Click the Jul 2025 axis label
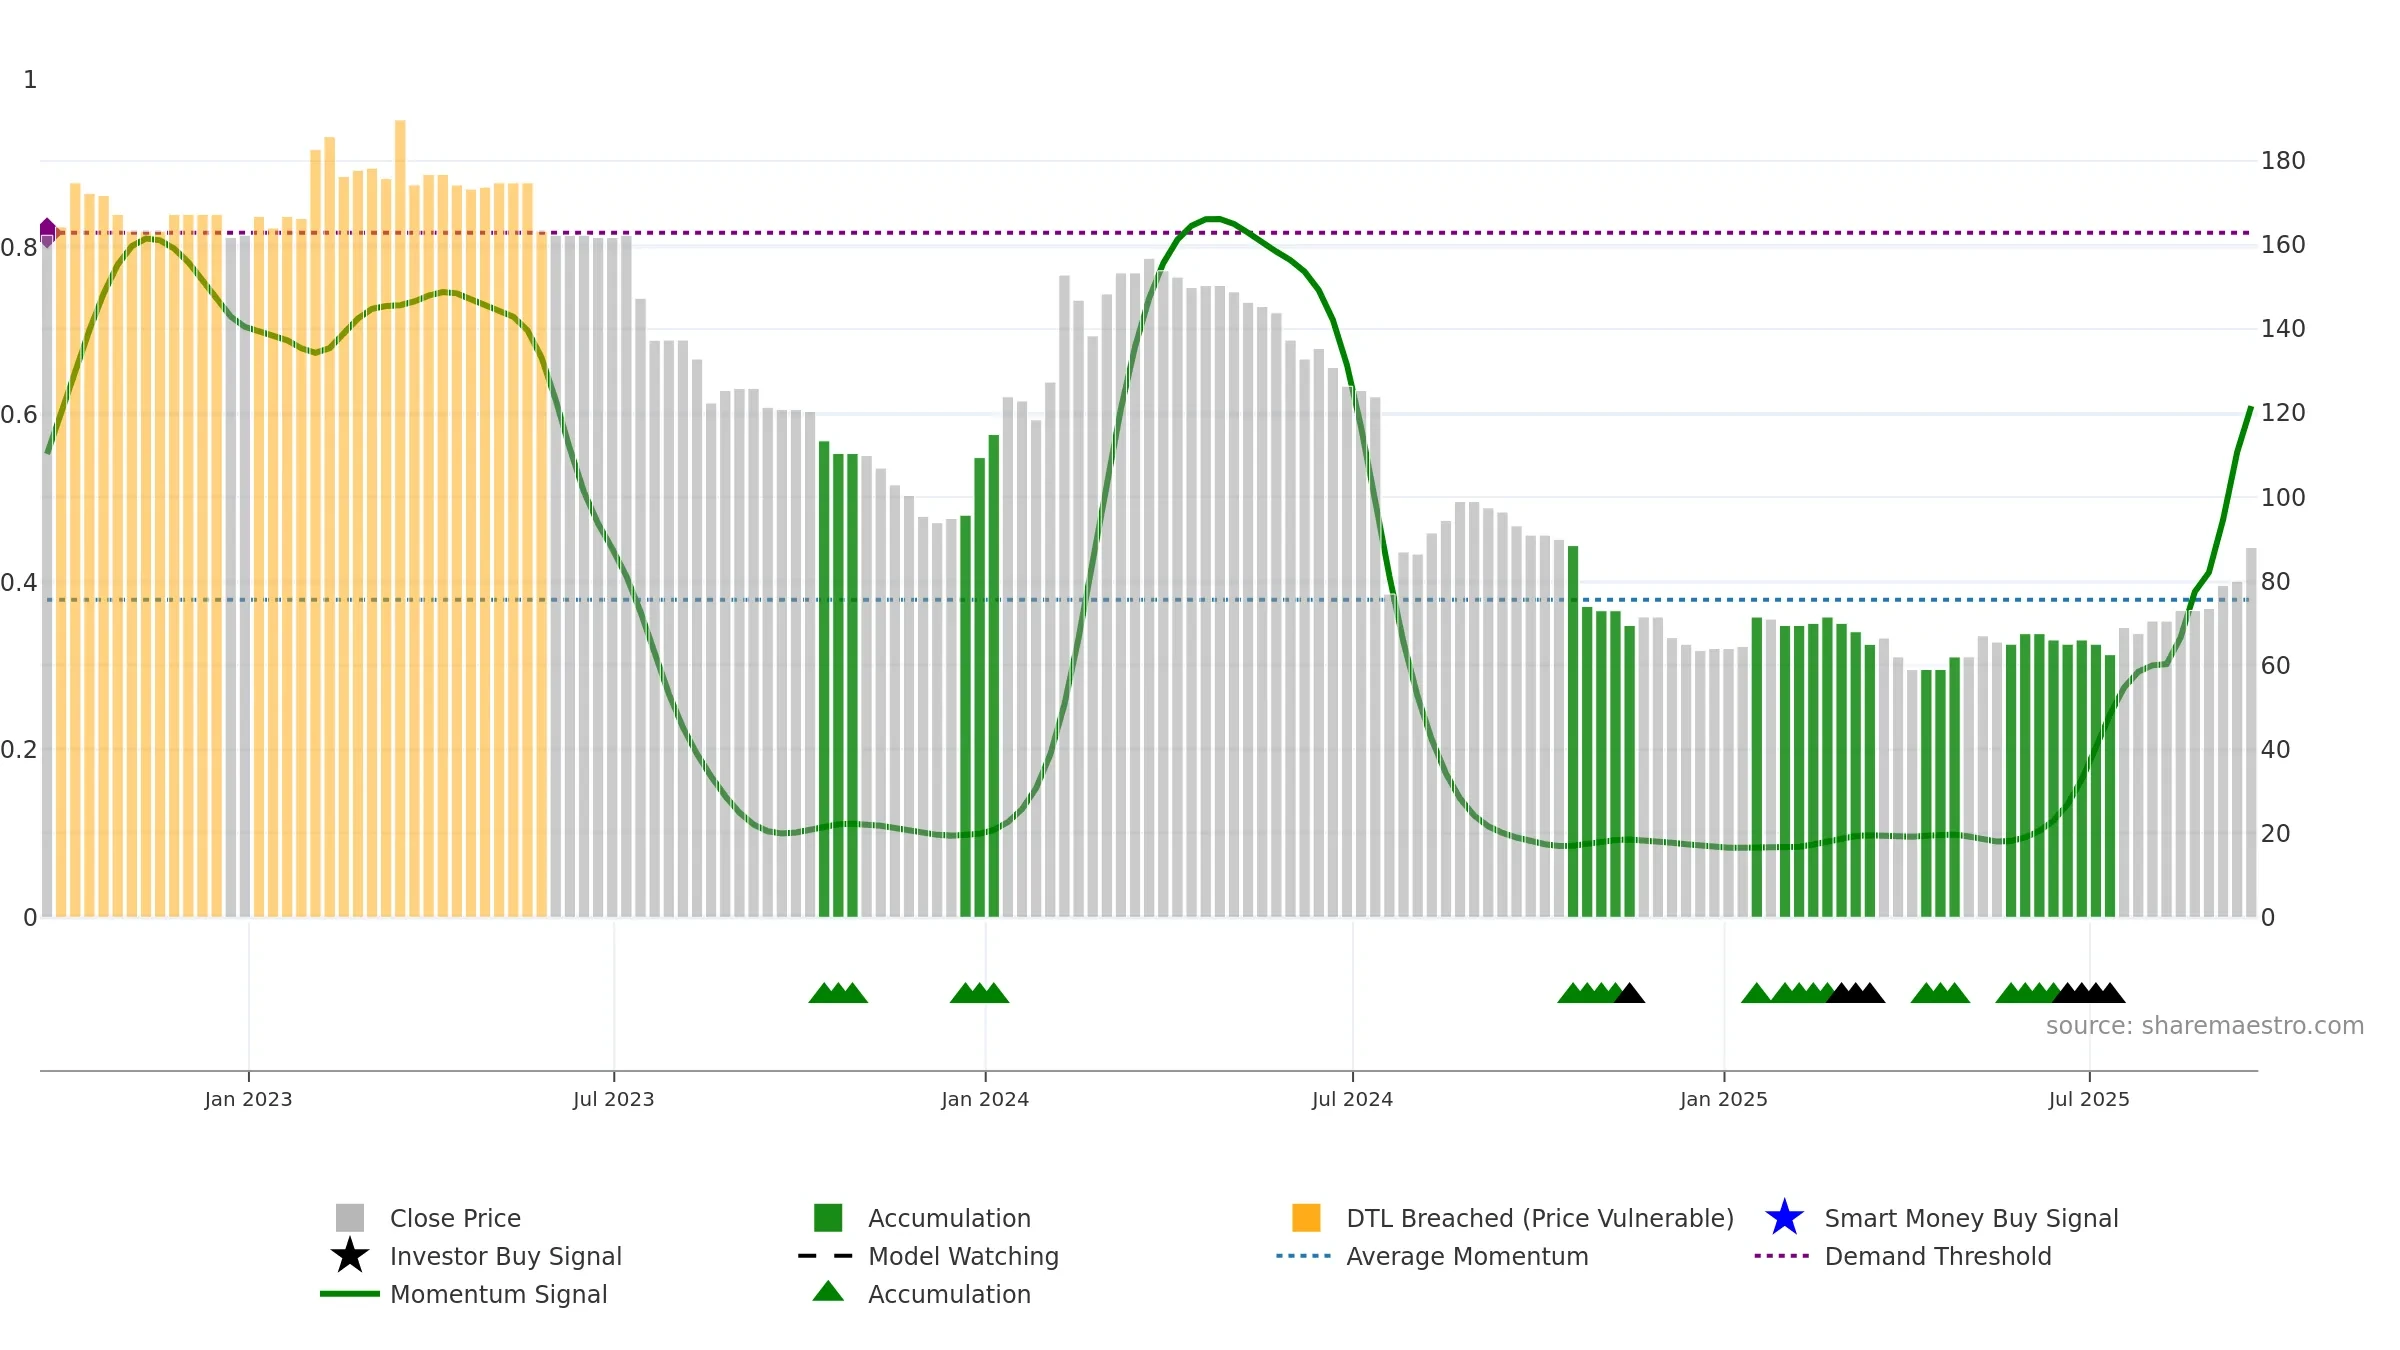2400x1350 pixels. 2089,1100
